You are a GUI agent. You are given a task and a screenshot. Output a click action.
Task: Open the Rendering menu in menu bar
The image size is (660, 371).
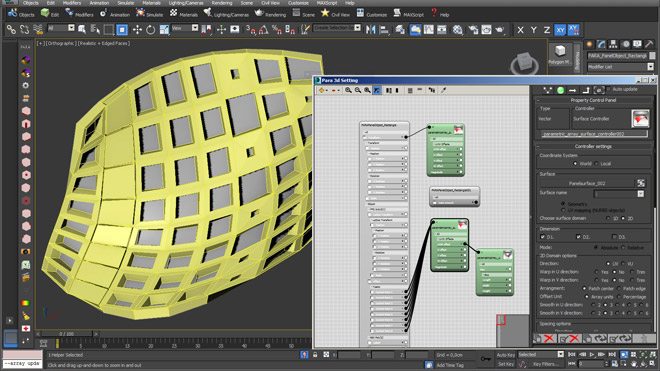pos(222,3)
